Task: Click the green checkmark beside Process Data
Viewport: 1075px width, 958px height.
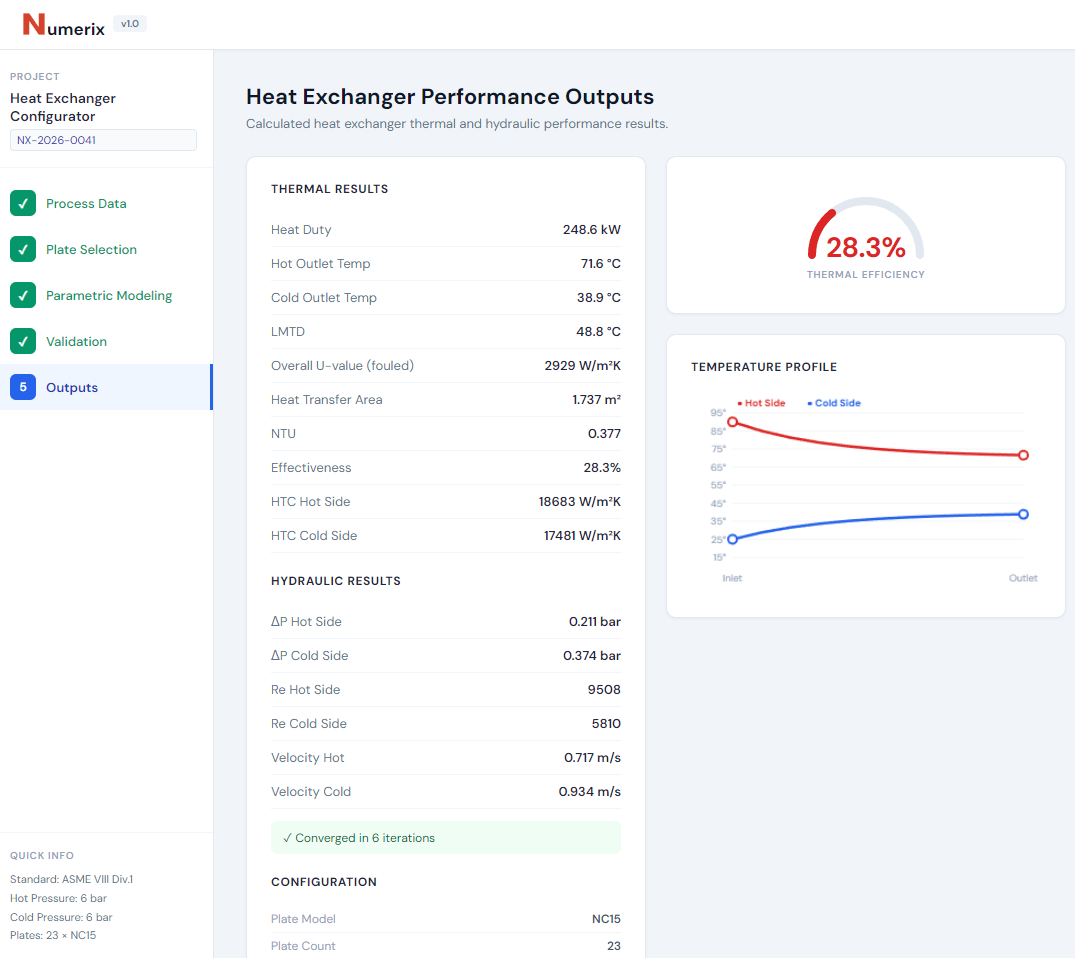Action: point(22,203)
